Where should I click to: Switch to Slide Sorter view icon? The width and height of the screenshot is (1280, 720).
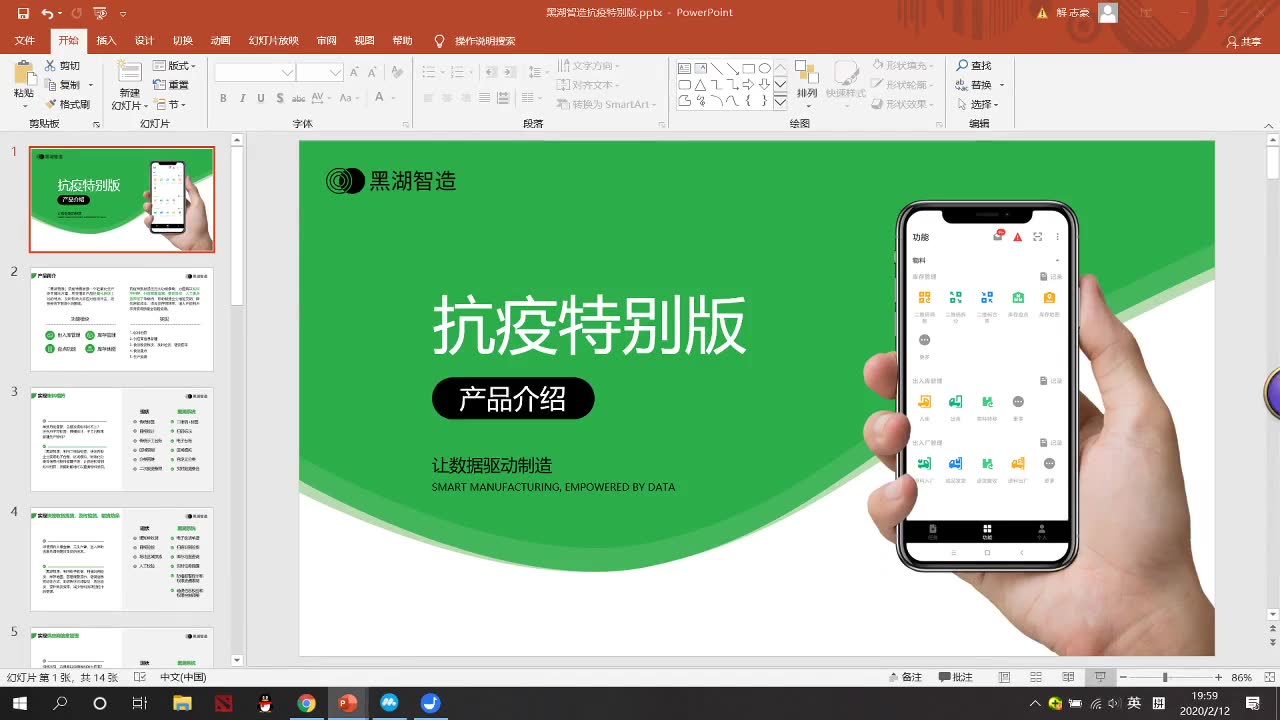1036,677
